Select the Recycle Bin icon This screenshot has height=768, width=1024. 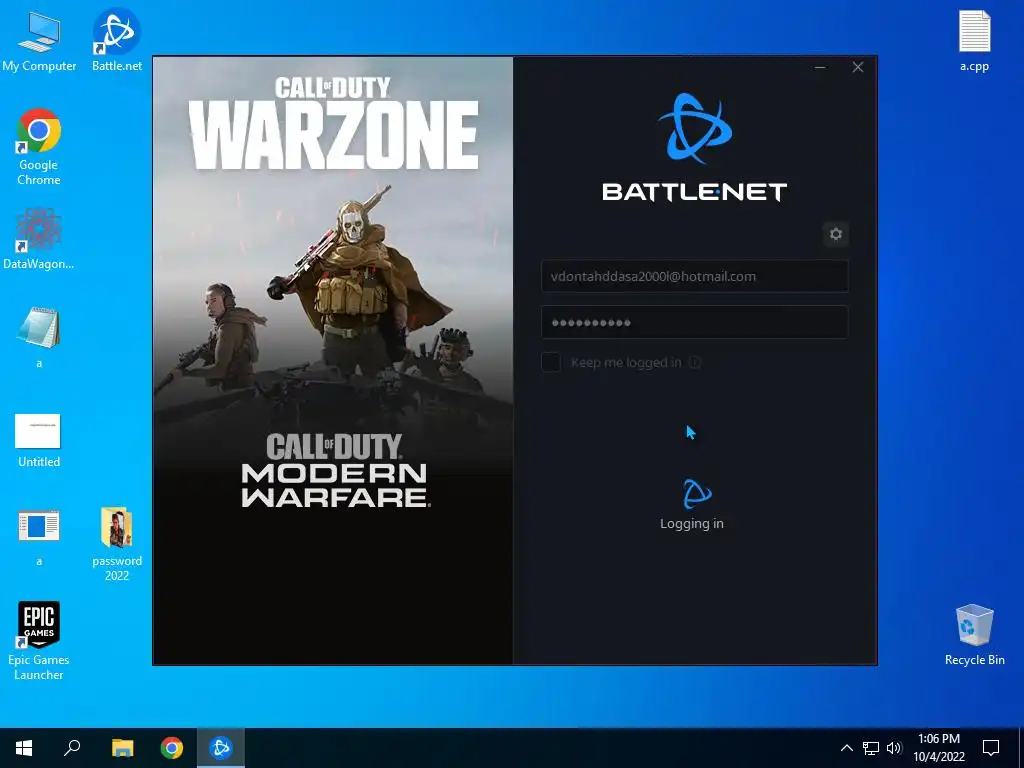tap(974, 635)
